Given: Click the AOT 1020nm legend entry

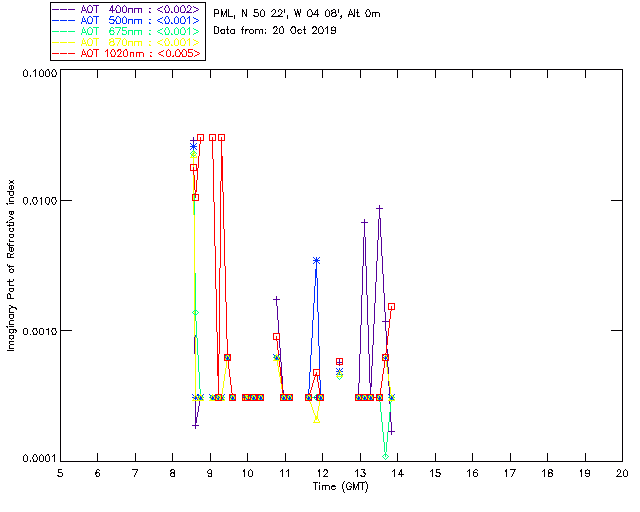Looking at the screenshot, I should point(127,53).
